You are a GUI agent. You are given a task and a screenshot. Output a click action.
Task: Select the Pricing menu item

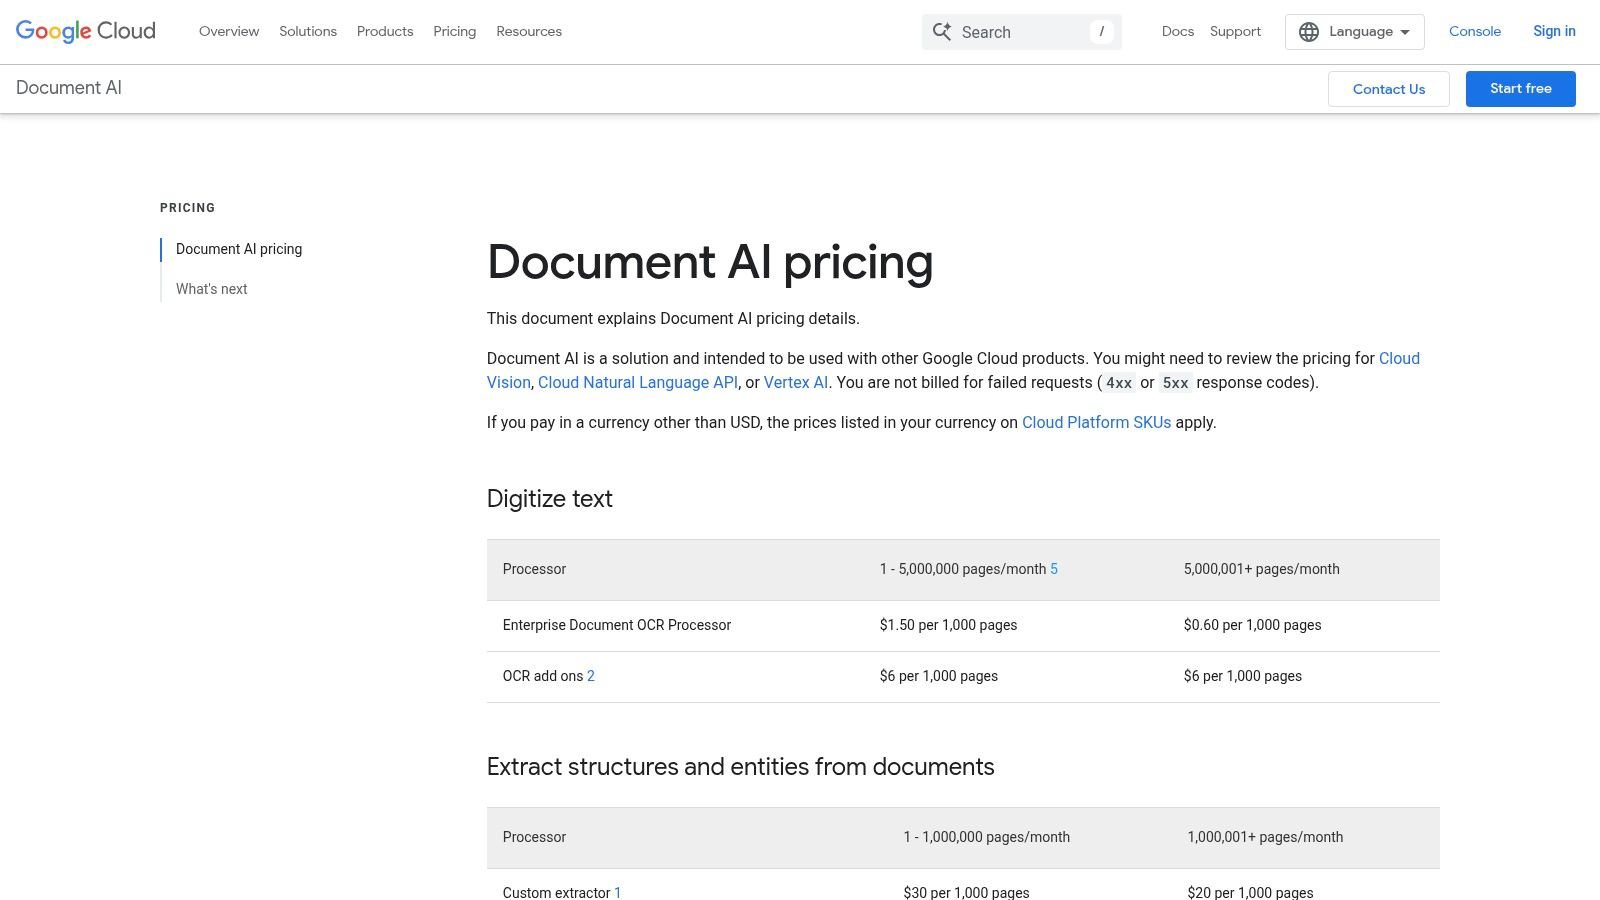[x=454, y=31]
